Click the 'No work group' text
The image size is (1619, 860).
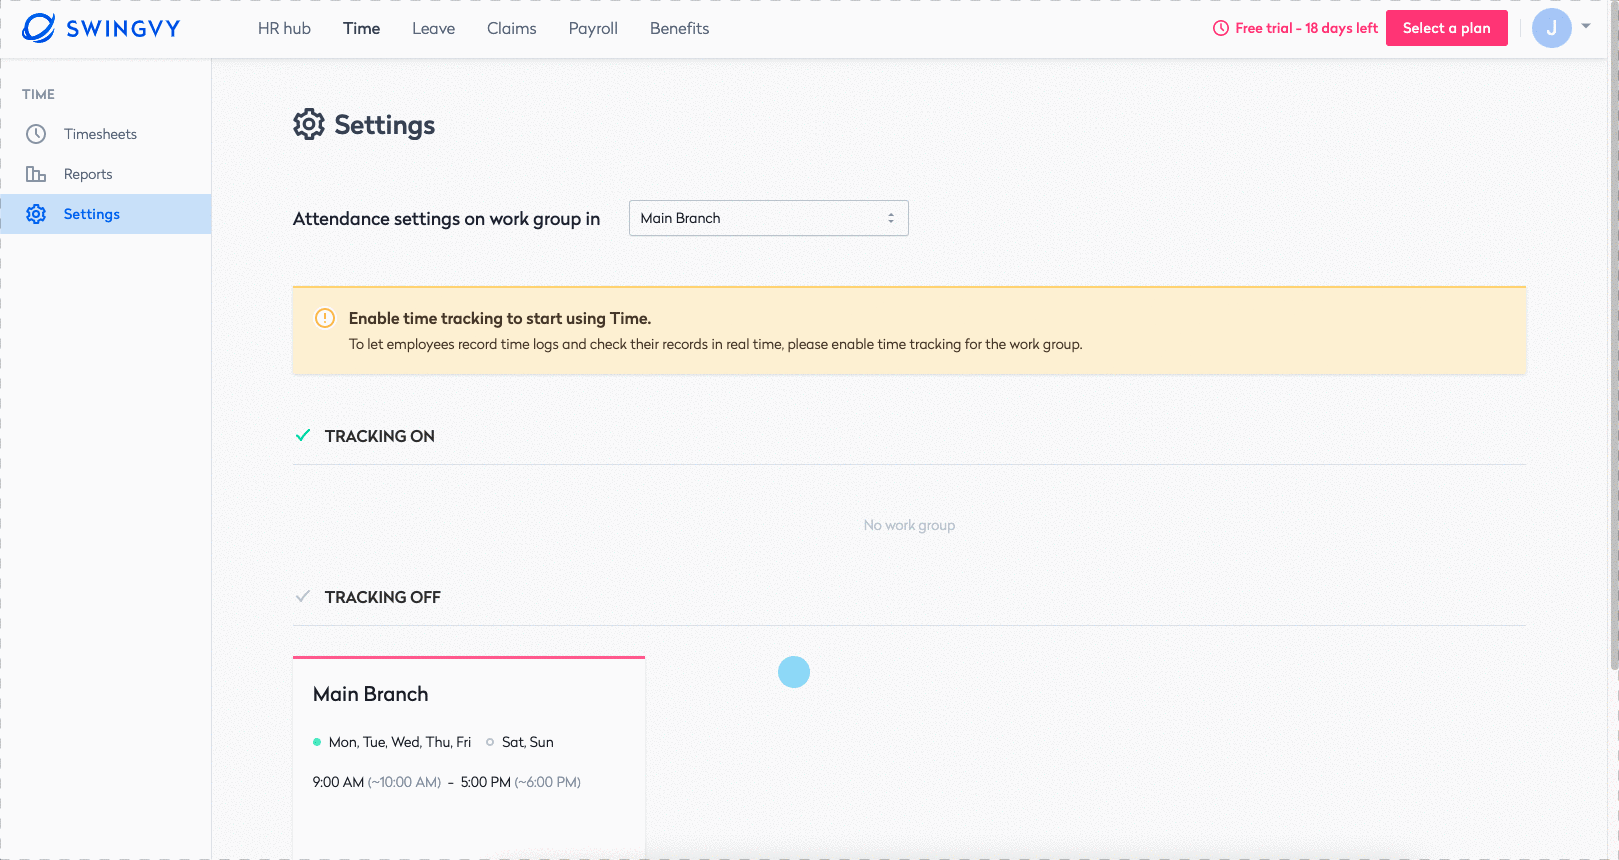(x=909, y=525)
